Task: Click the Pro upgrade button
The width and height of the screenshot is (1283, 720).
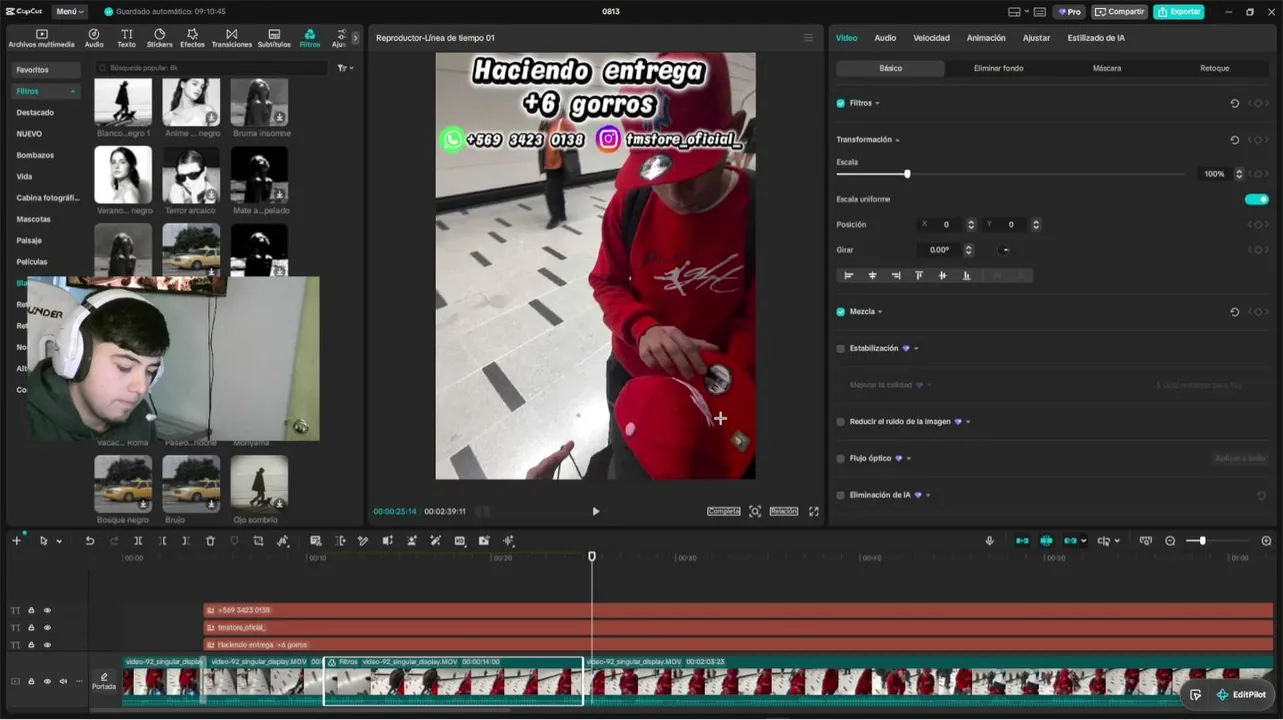Action: click(x=1069, y=12)
